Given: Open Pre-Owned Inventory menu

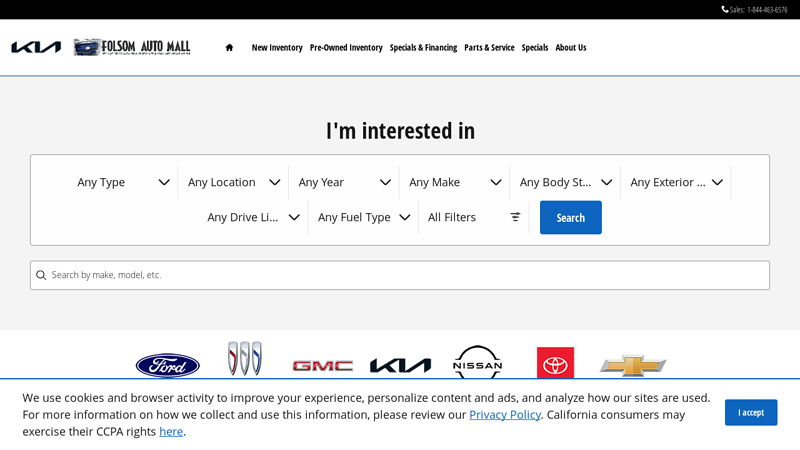Looking at the screenshot, I should tap(346, 47).
